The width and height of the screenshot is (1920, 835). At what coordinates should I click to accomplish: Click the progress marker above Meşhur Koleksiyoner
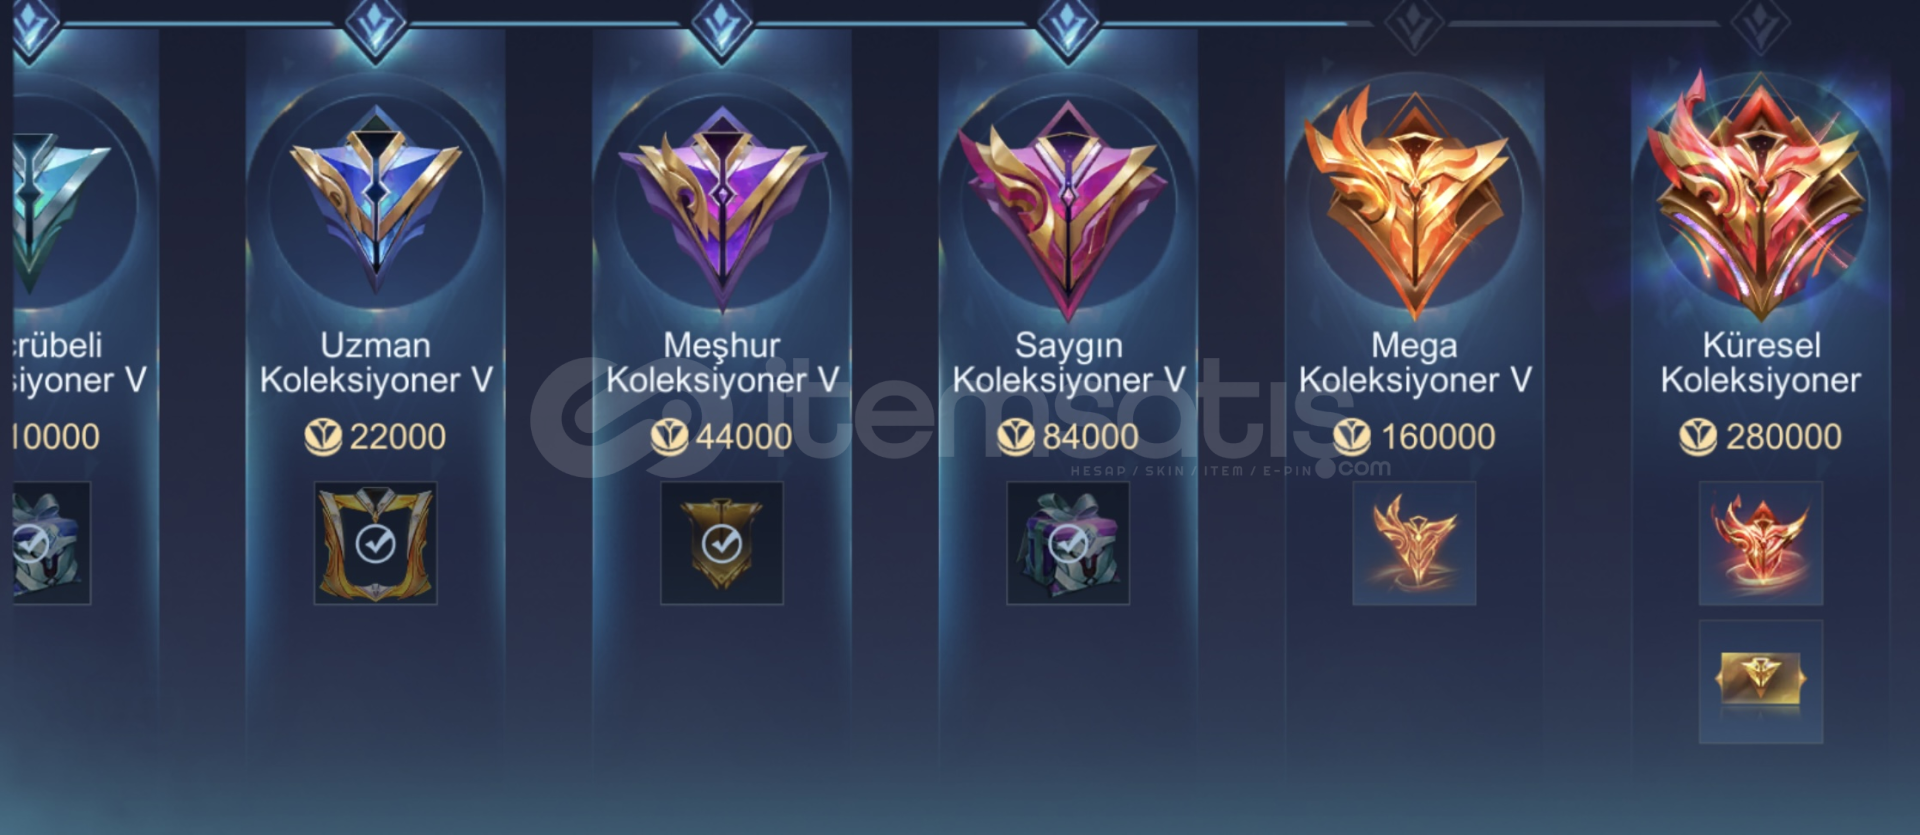point(722,27)
